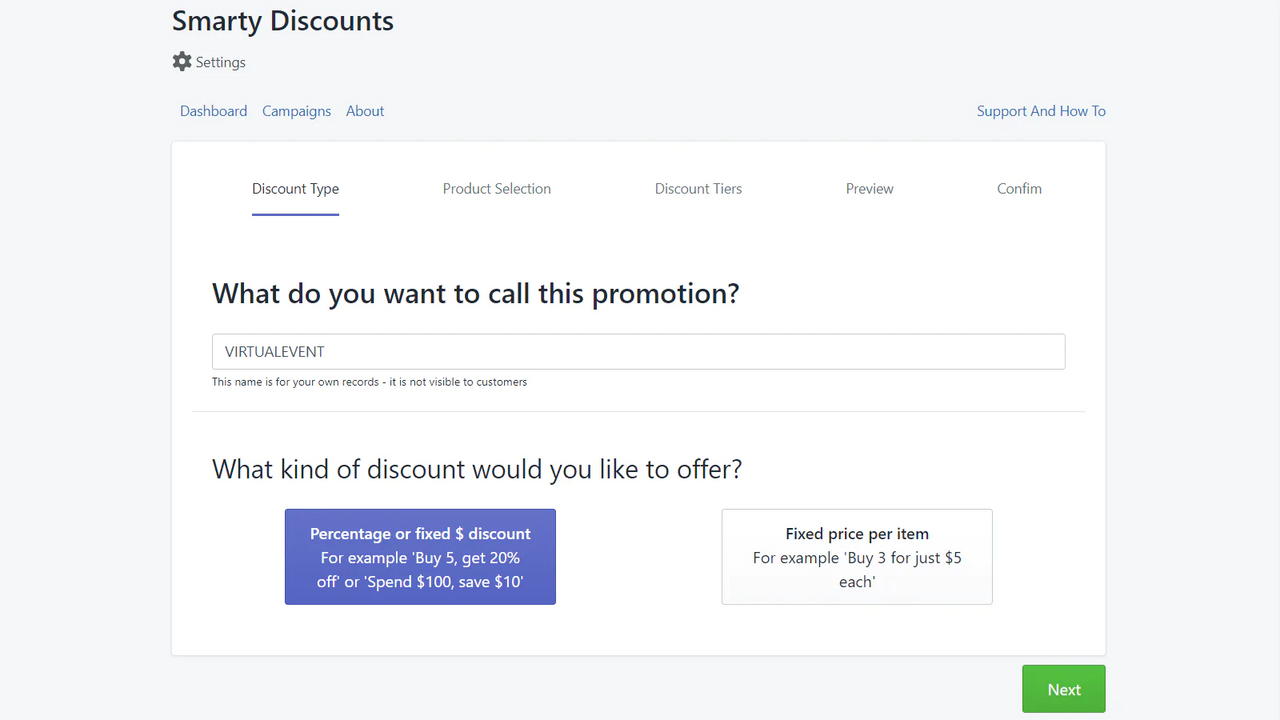The height and width of the screenshot is (720, 1280).
Task: Click the green Next button
Action: tap(1063, 689)
